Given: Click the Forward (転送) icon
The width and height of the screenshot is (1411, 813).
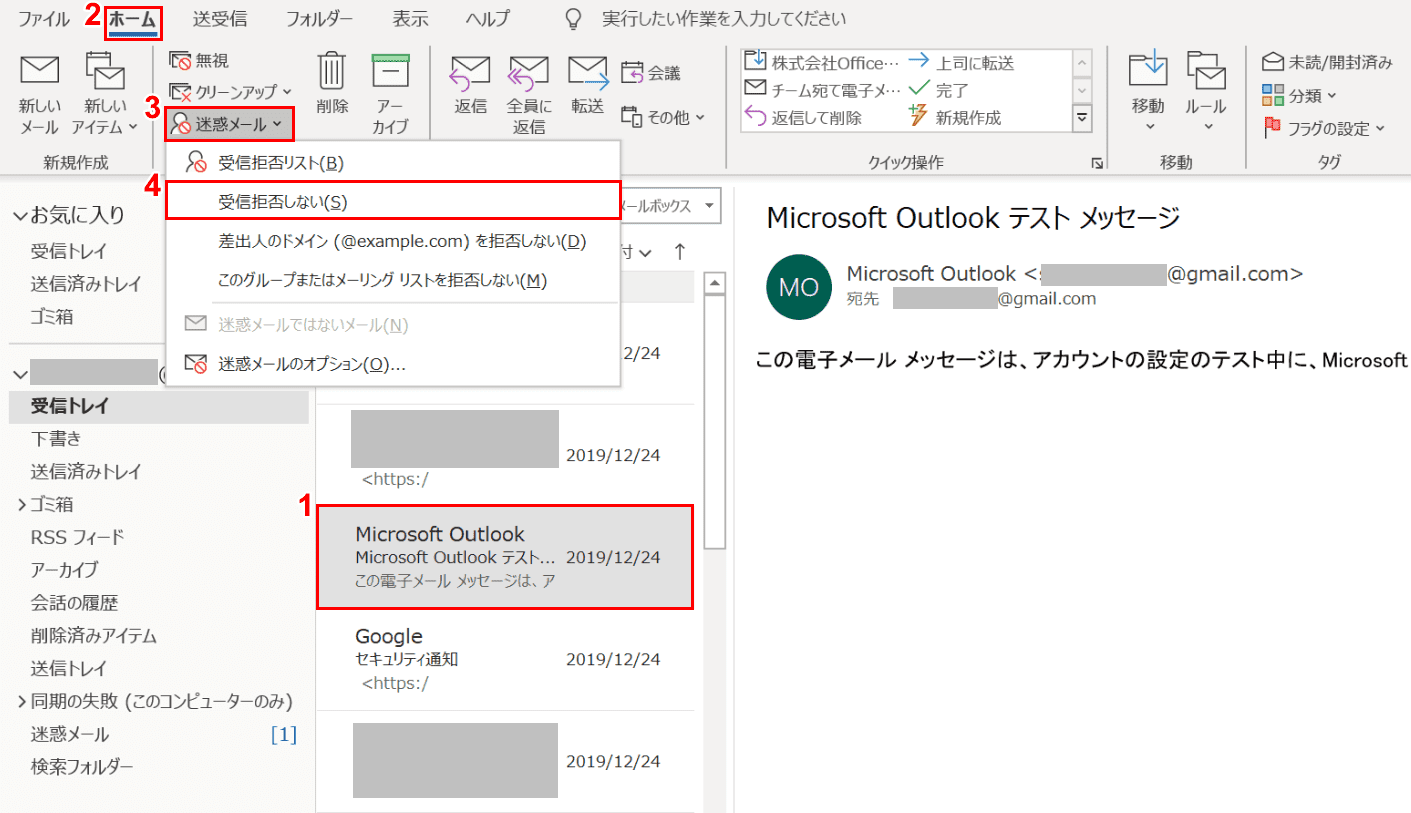Looking at the screenshot, I should coord(588,74).
